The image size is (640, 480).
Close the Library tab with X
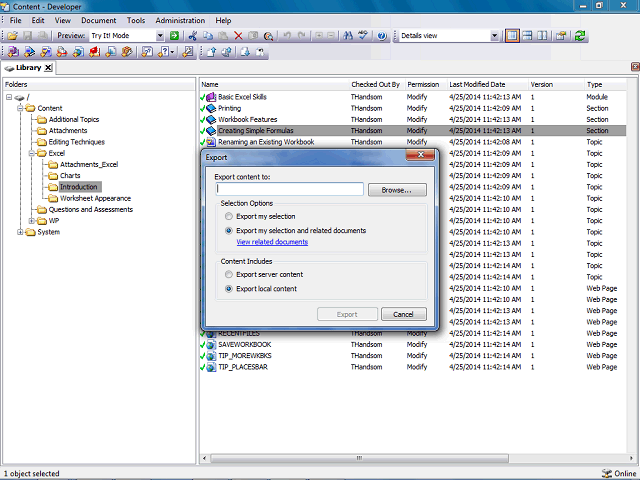click(x=48, y=68)
